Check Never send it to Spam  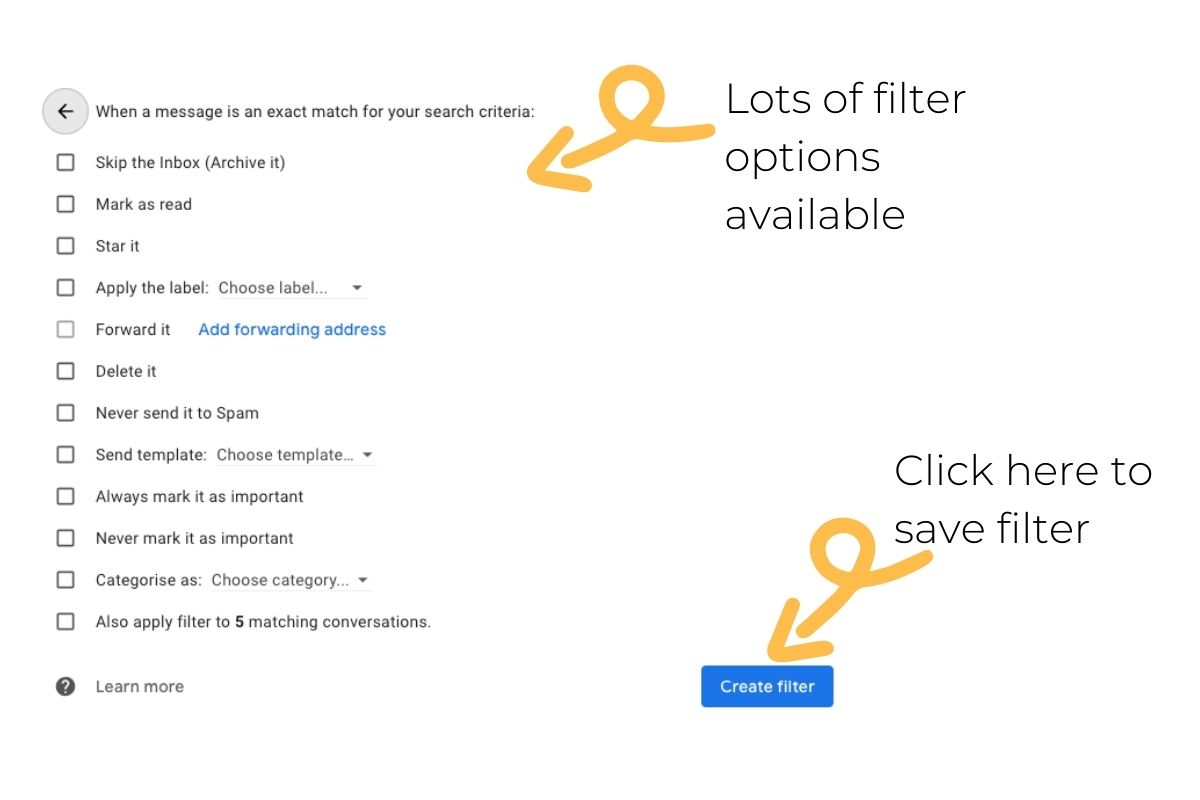65,412
